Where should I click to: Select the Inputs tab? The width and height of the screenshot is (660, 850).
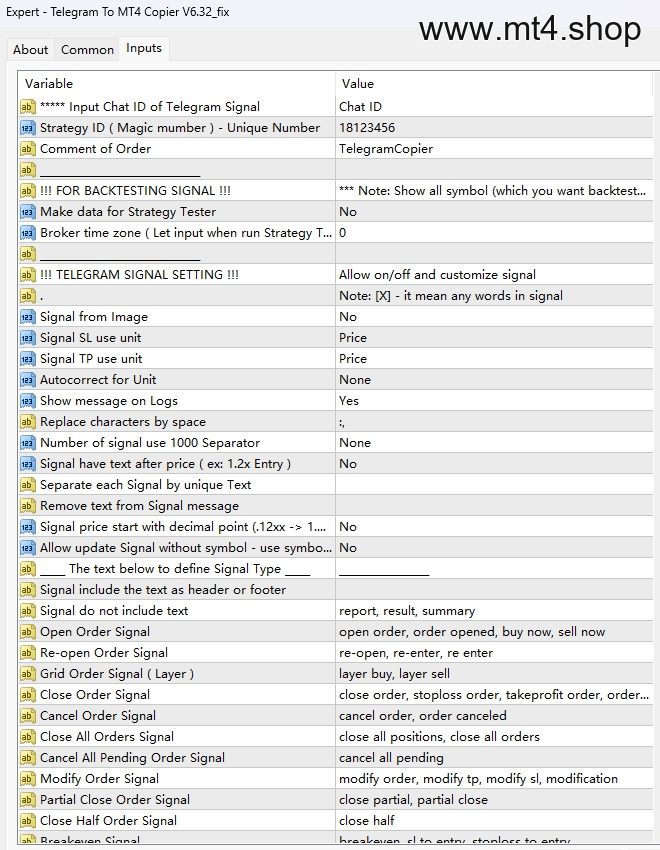144,48
